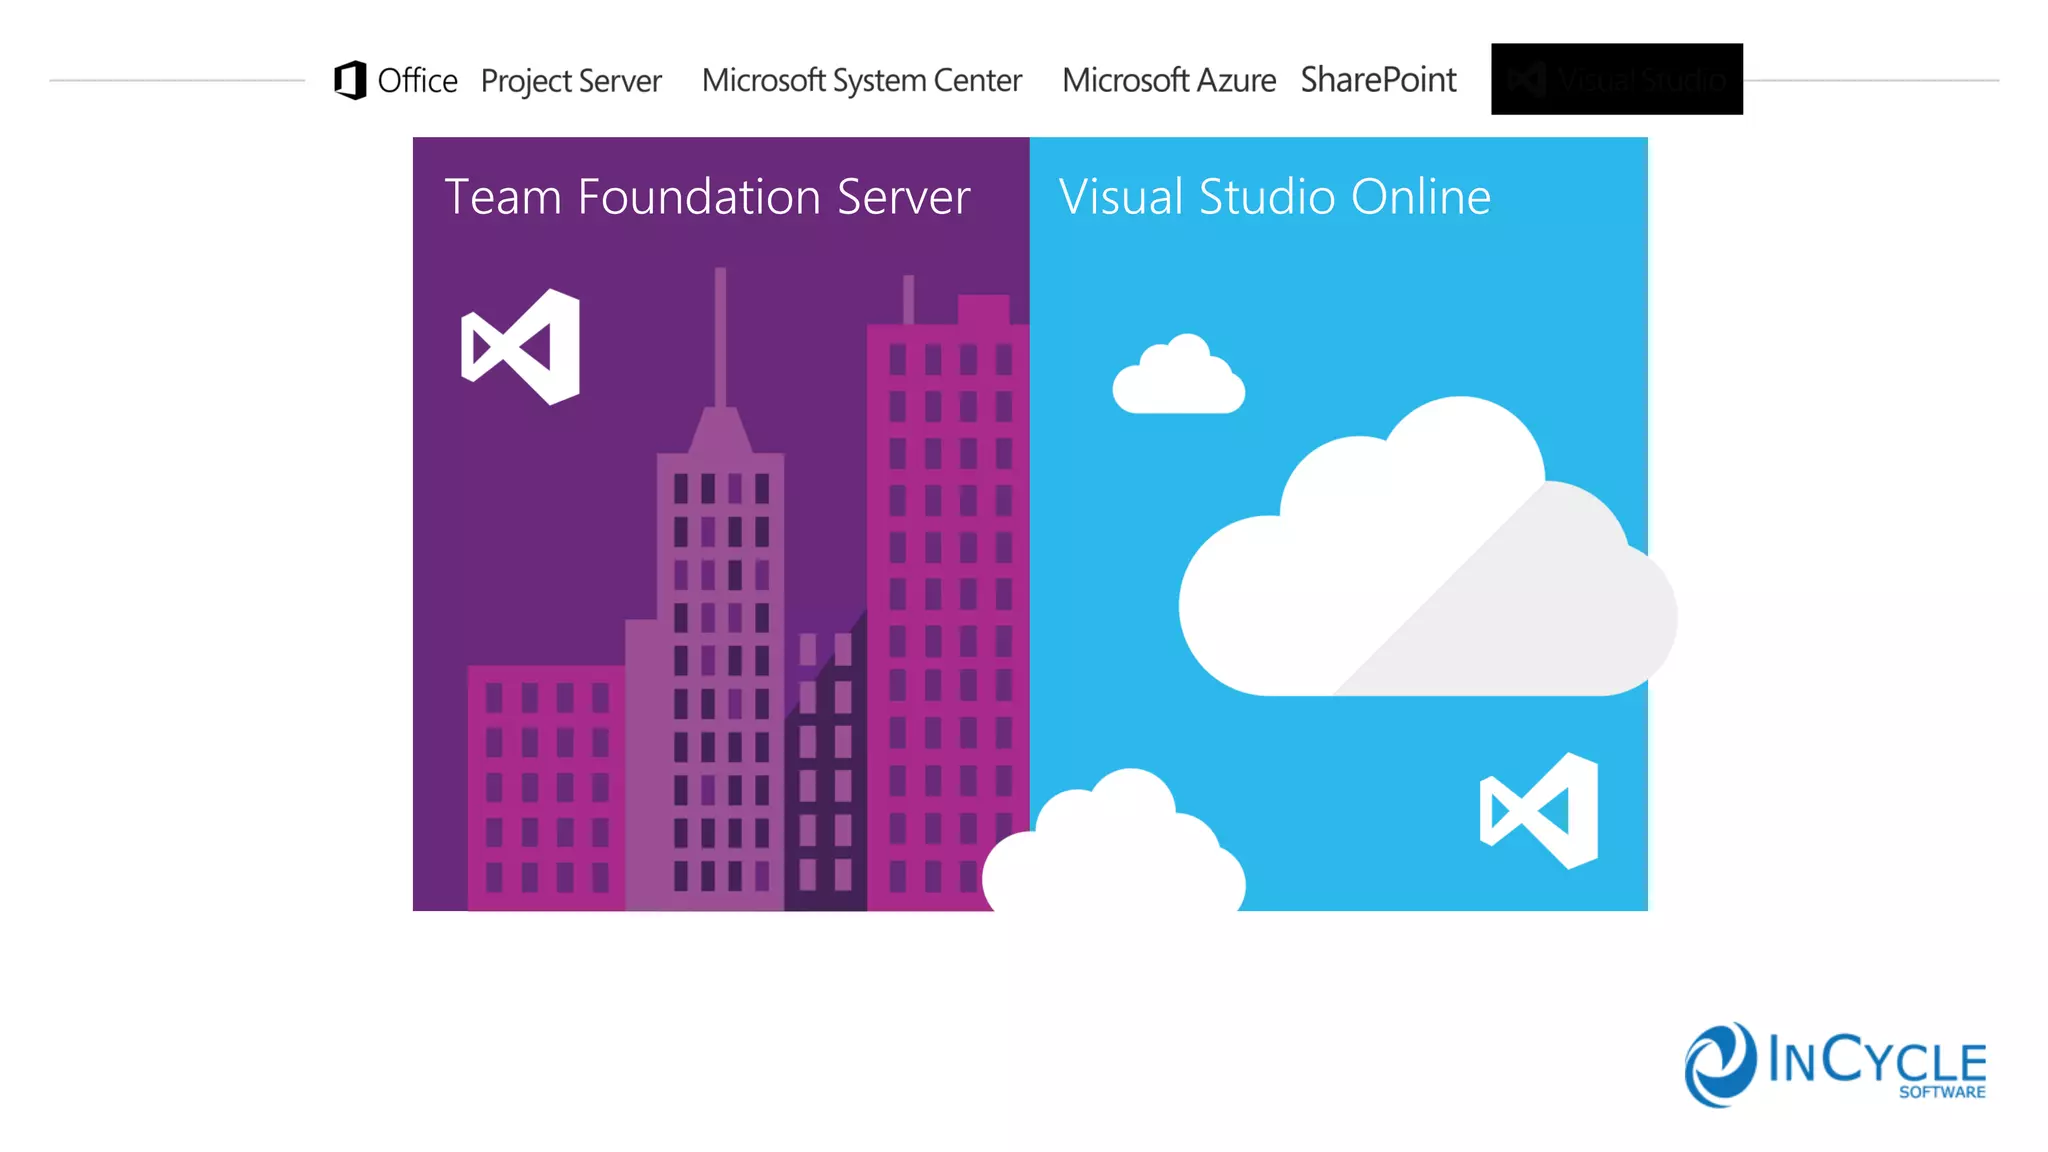Switch to the SharePoint header item

(x=1378, y=80)
